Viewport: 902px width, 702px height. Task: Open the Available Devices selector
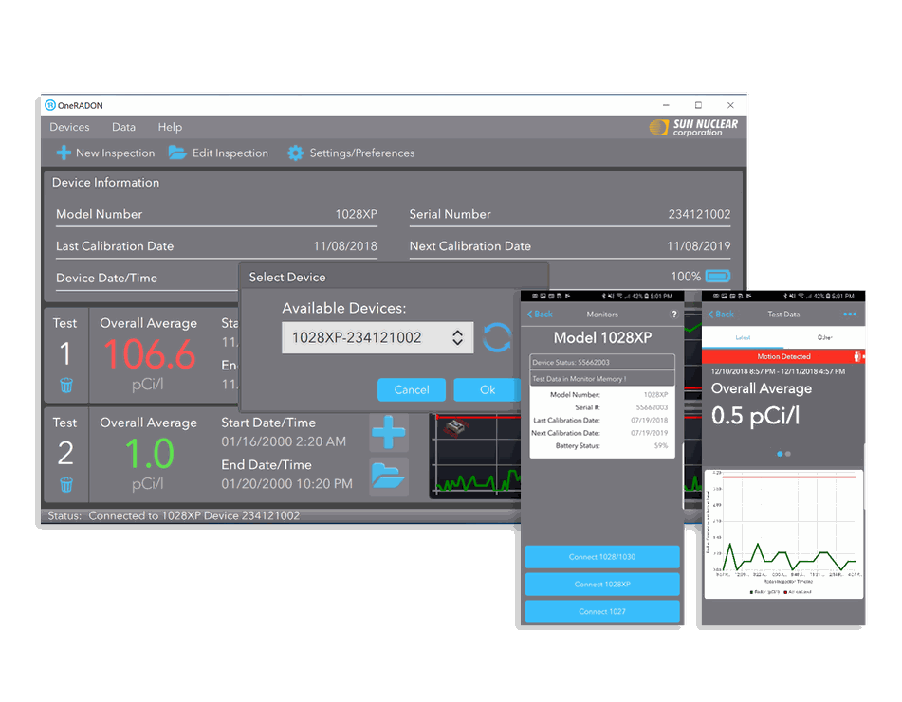pyautogui.click(x=377, y=337)
